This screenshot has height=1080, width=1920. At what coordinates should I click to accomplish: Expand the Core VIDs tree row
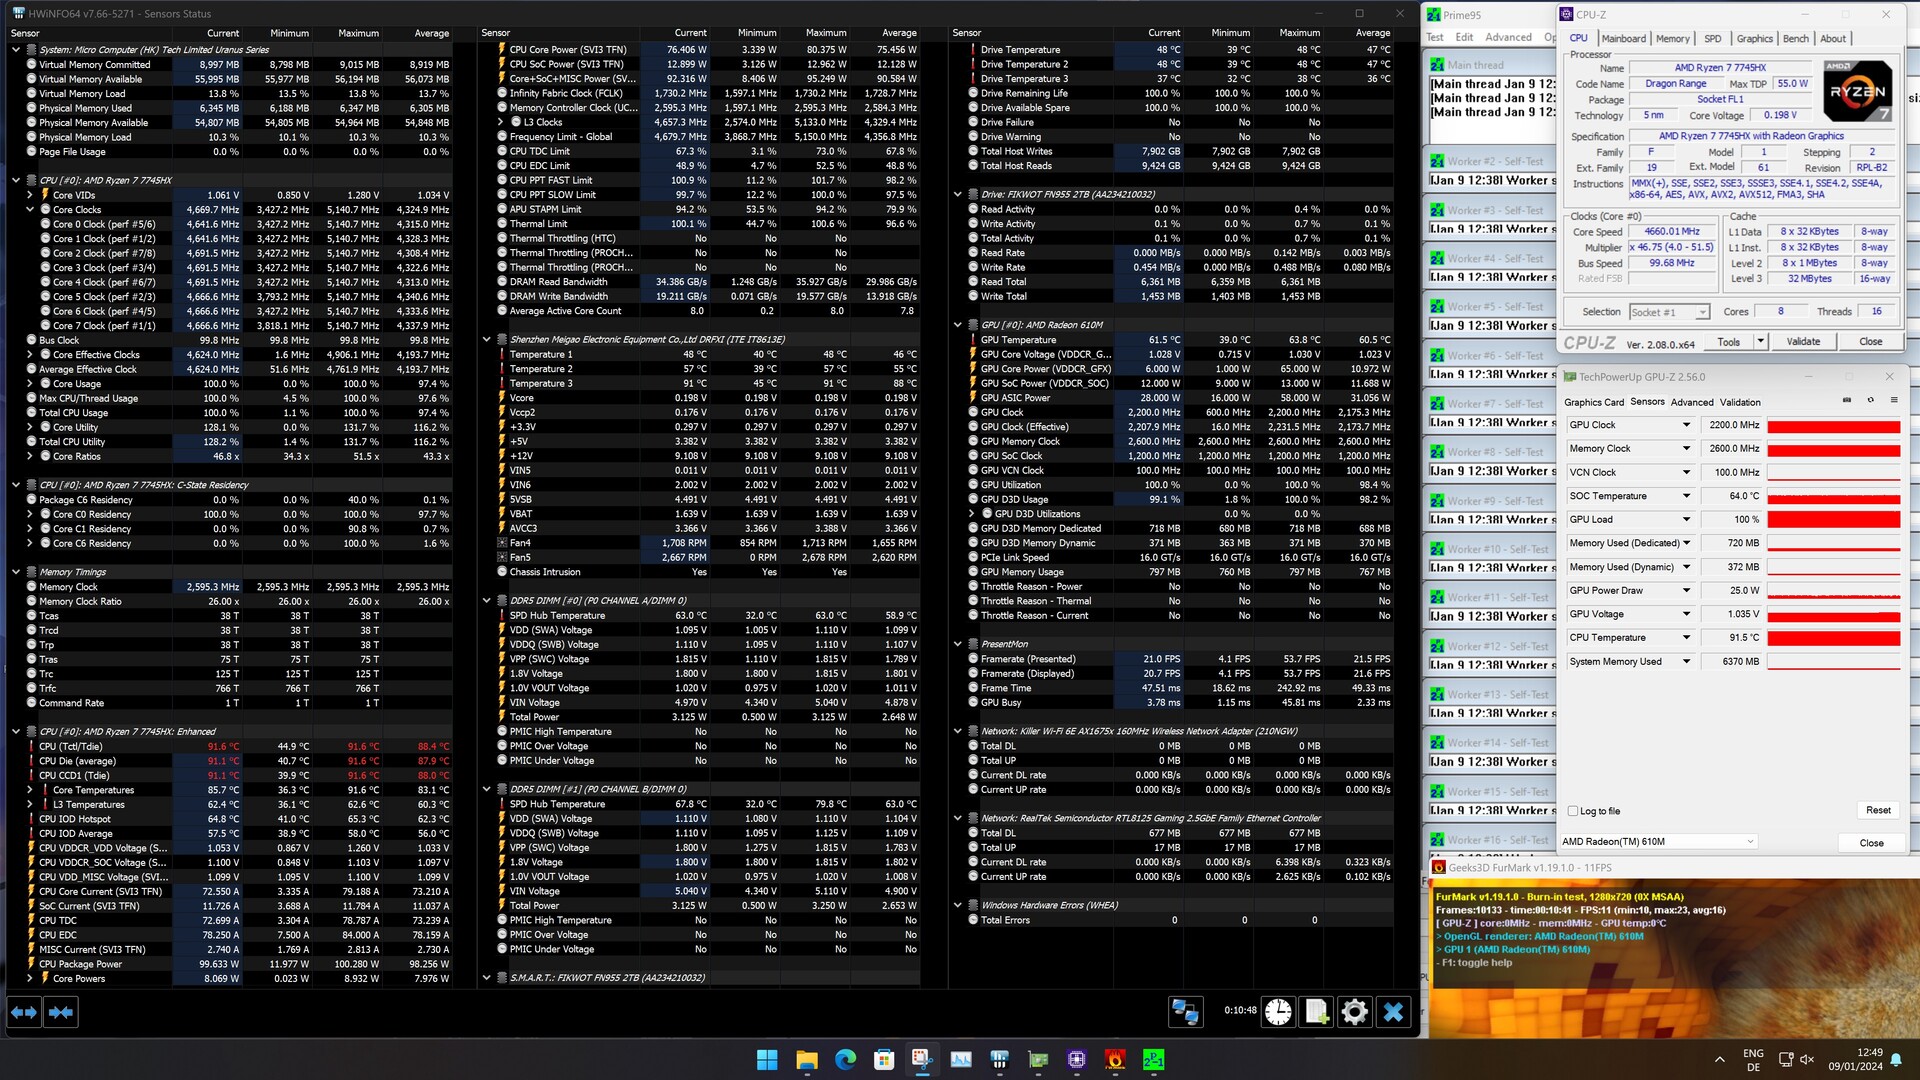click(x=30, y=195)
